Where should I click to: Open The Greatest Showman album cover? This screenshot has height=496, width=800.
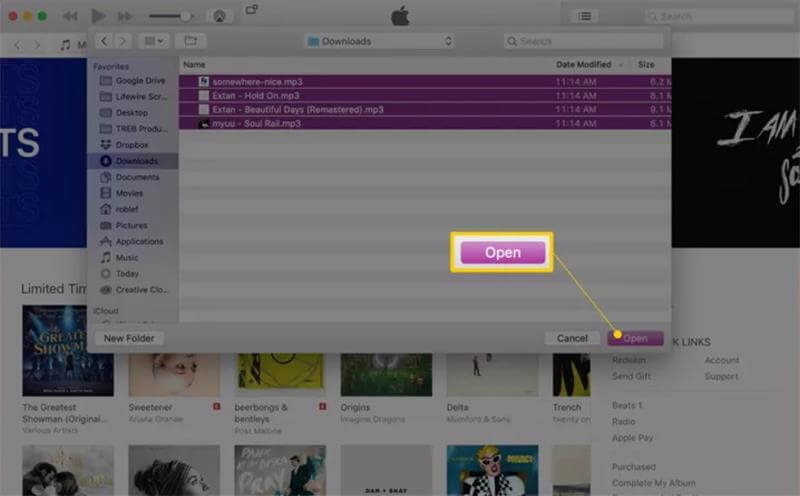click(x=68, y=350)
